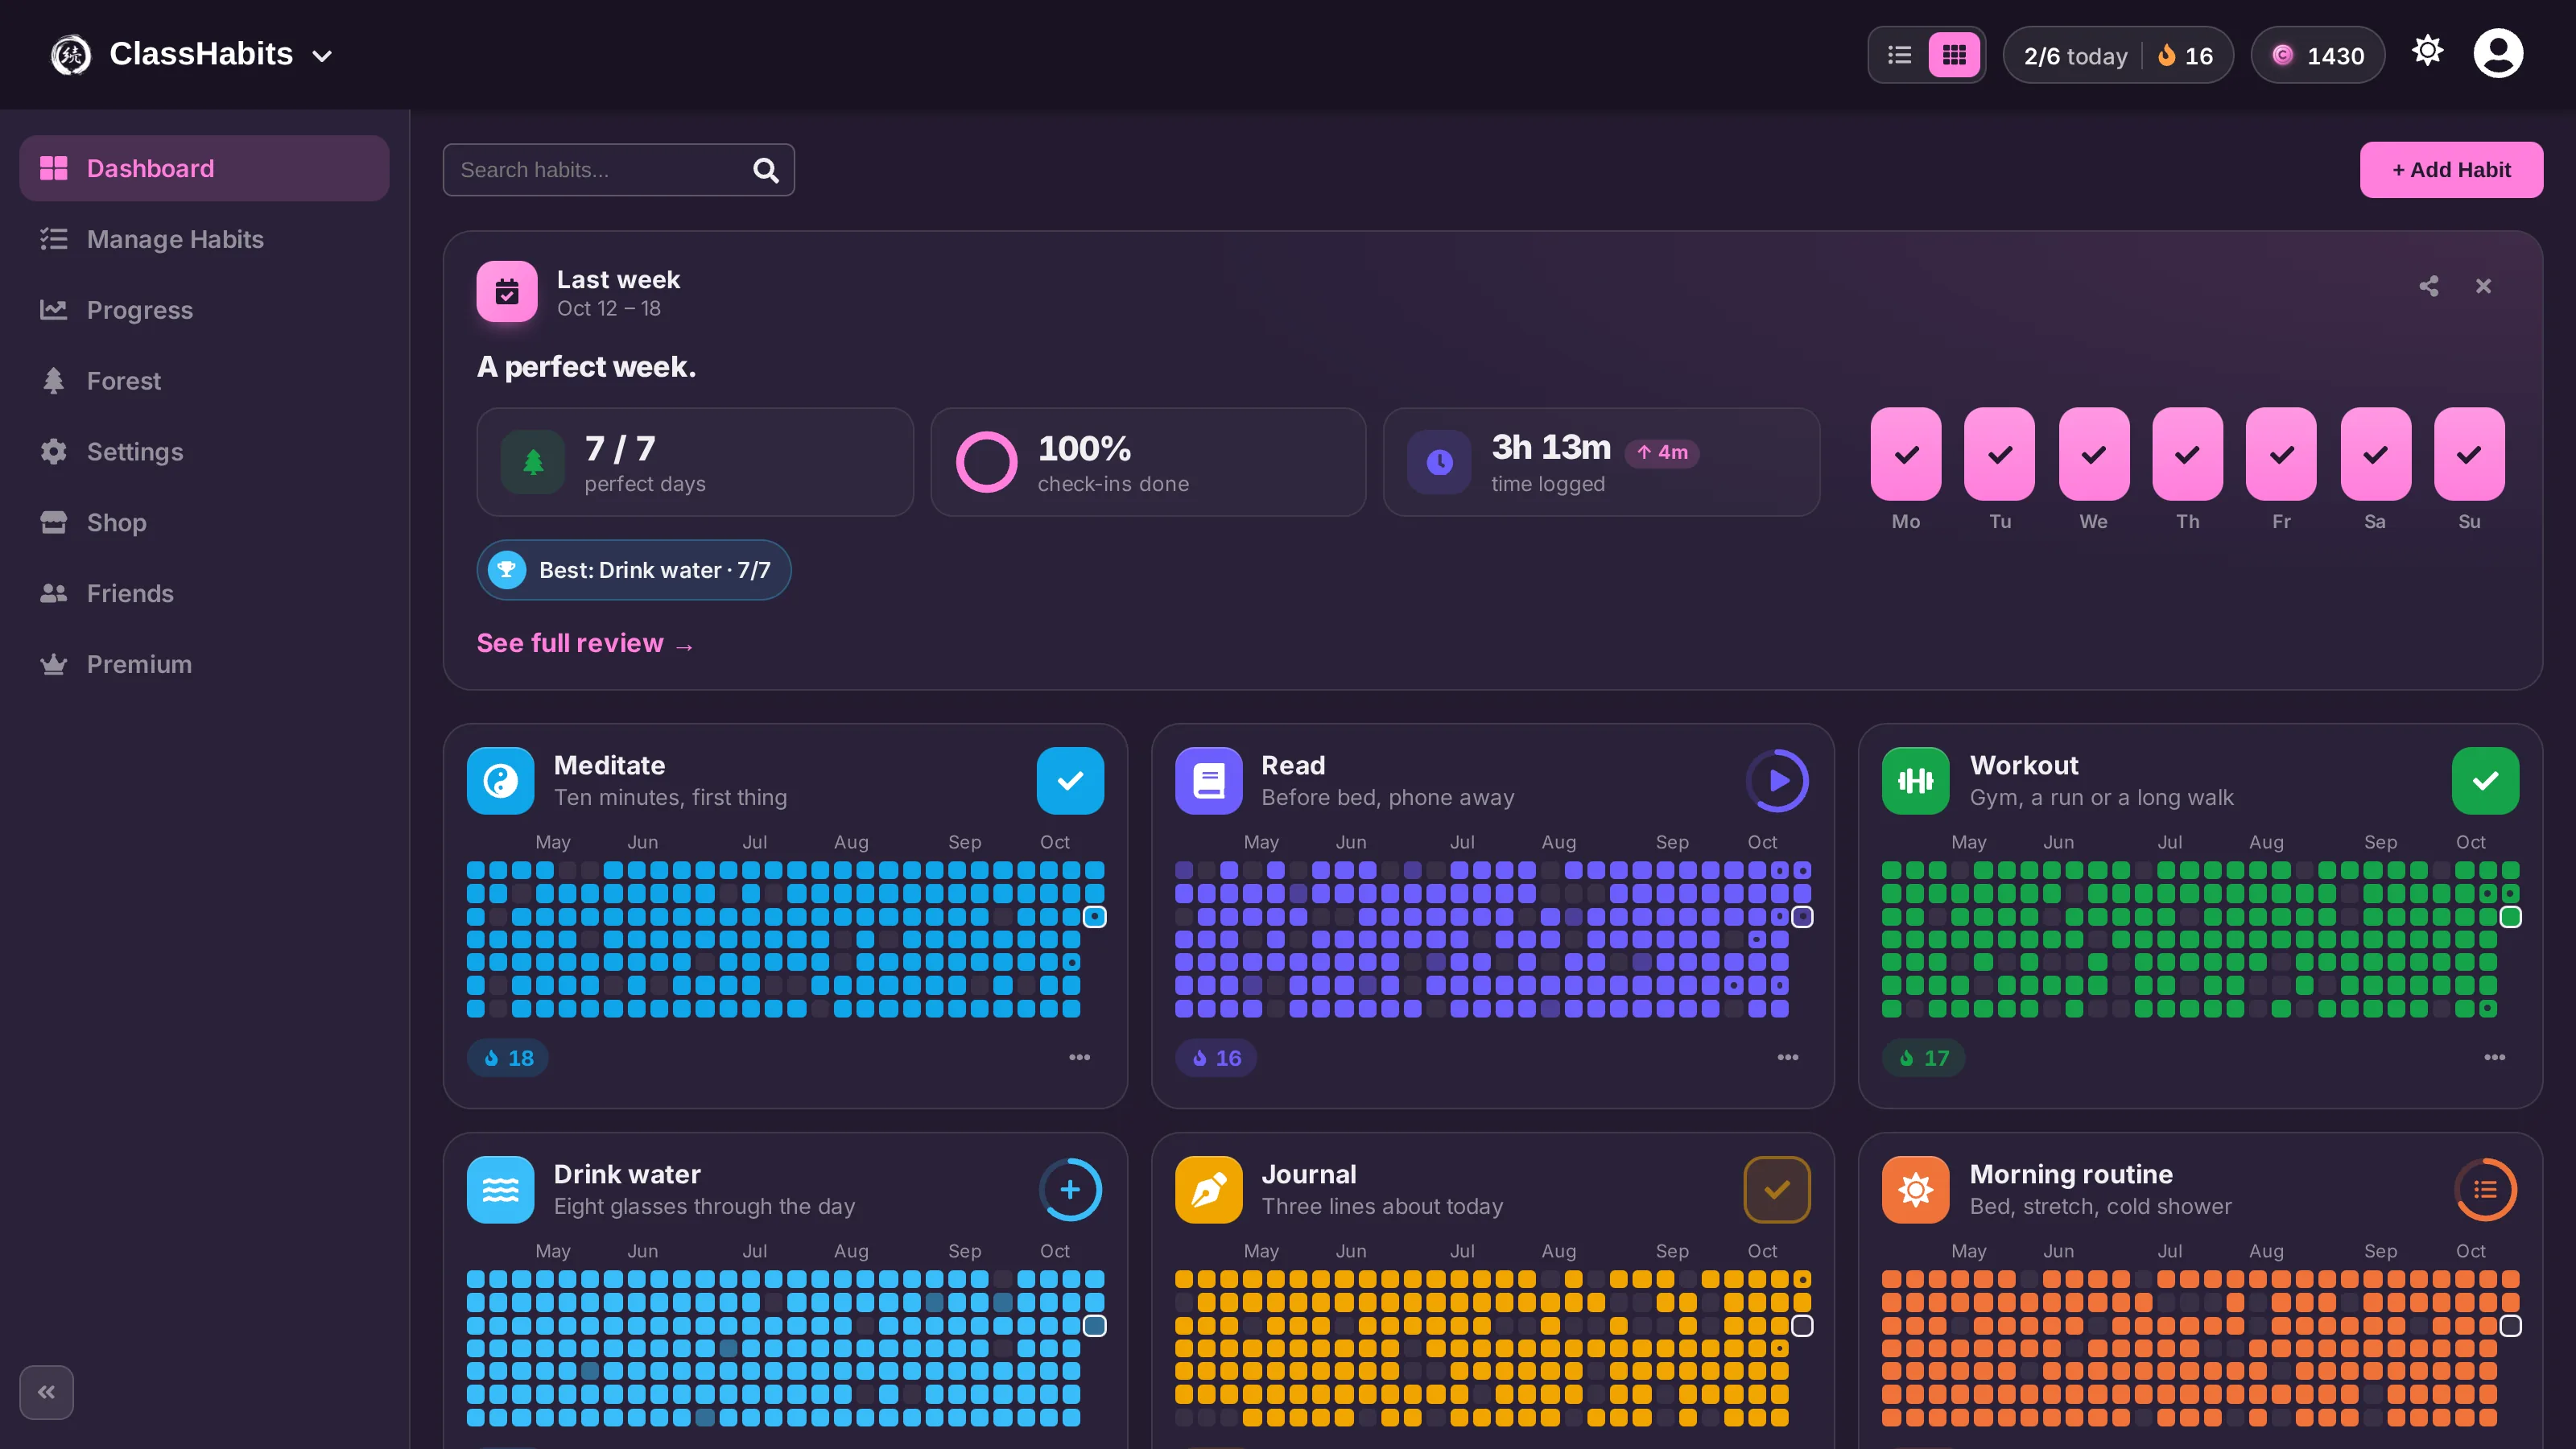Open the Shop page

pos(204,523)
